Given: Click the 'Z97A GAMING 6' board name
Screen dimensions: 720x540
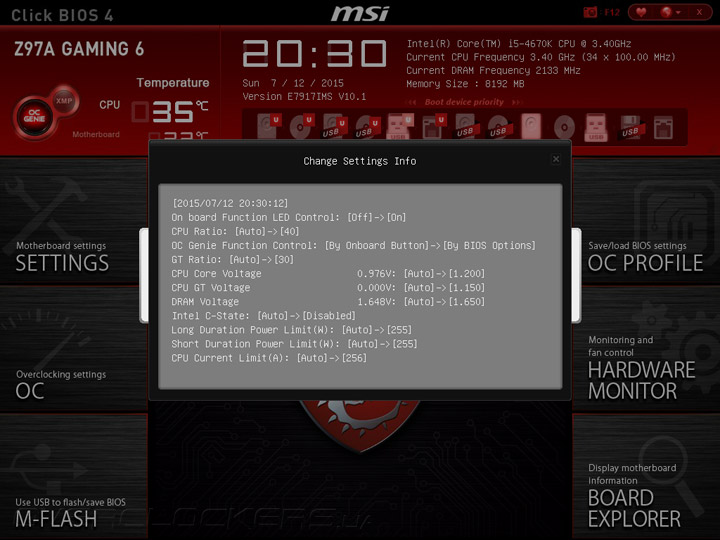Looking at the screenshot, I should (x=79, y=49).
